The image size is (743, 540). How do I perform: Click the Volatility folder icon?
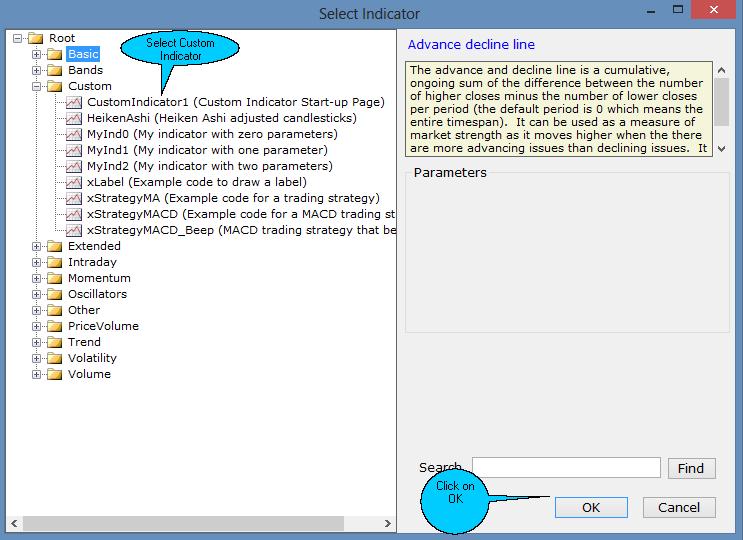54,358
